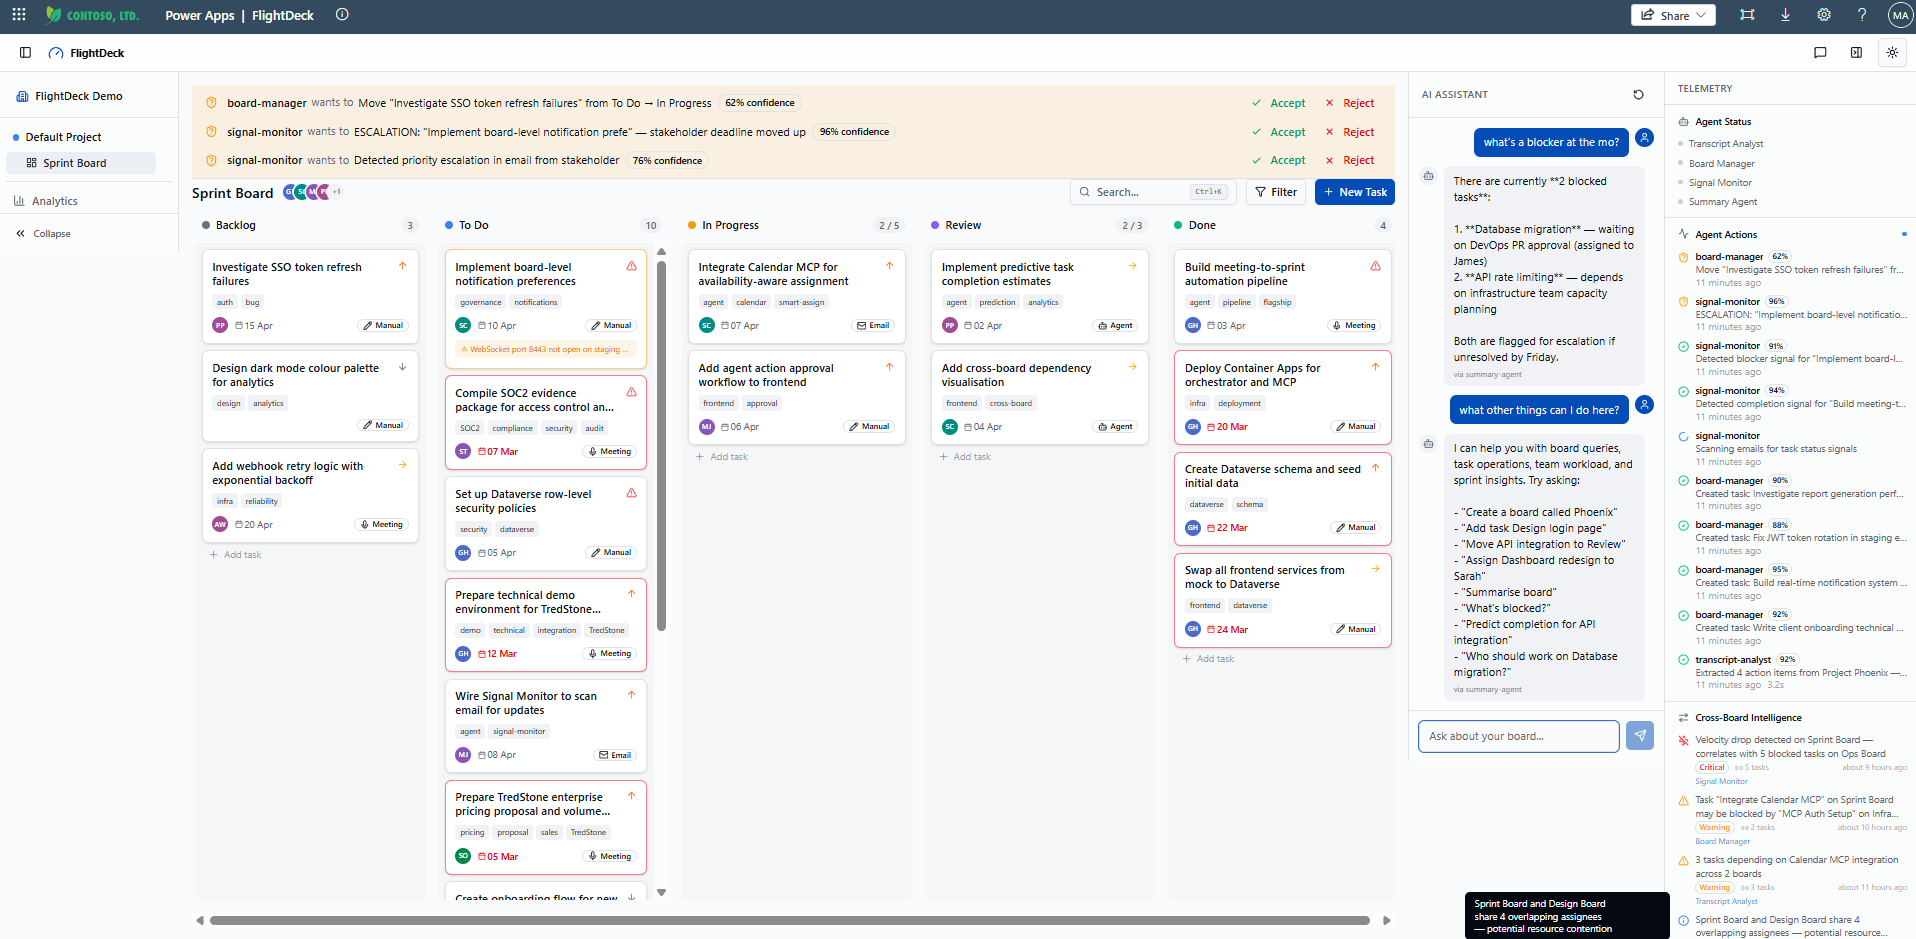
Task: Click the Ask about your board input
Action: coord(1518,736)
